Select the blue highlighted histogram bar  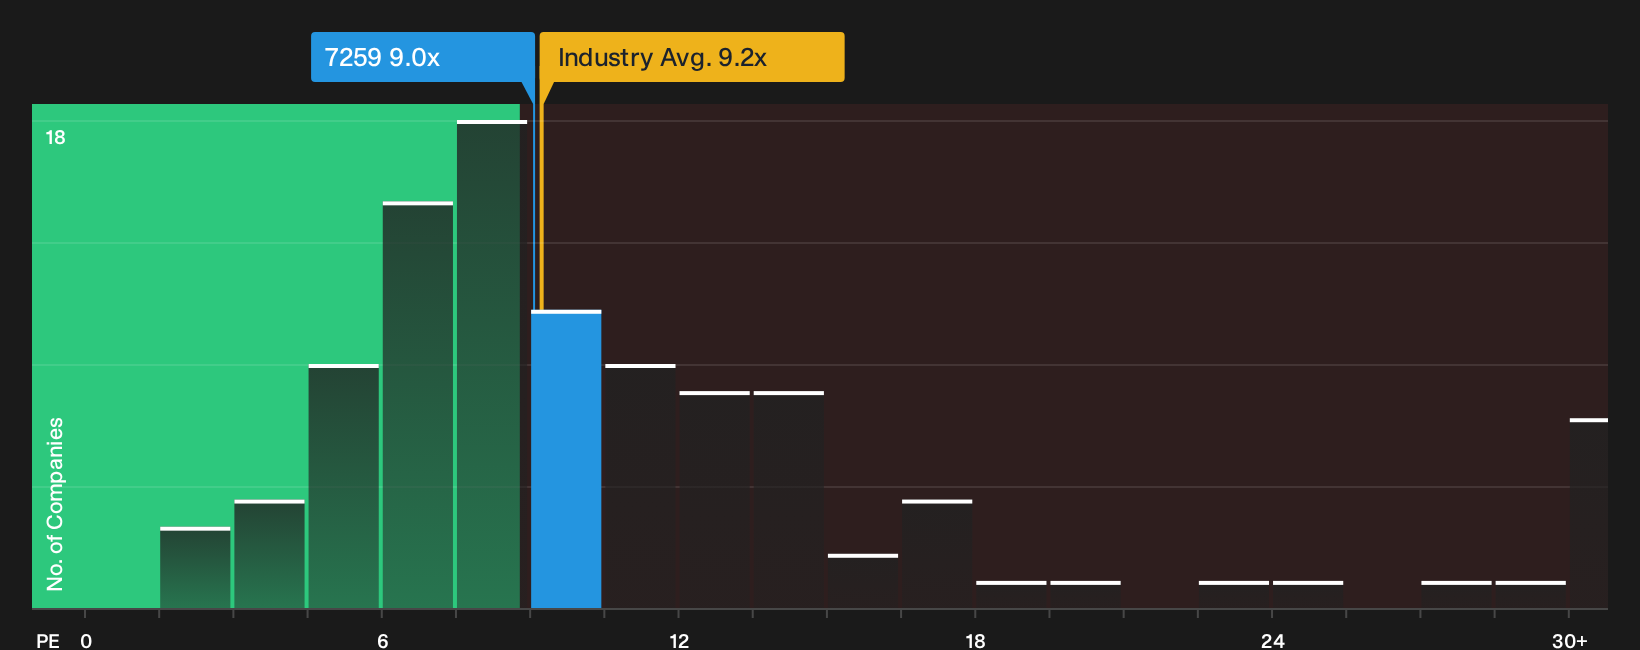(566, 459)
